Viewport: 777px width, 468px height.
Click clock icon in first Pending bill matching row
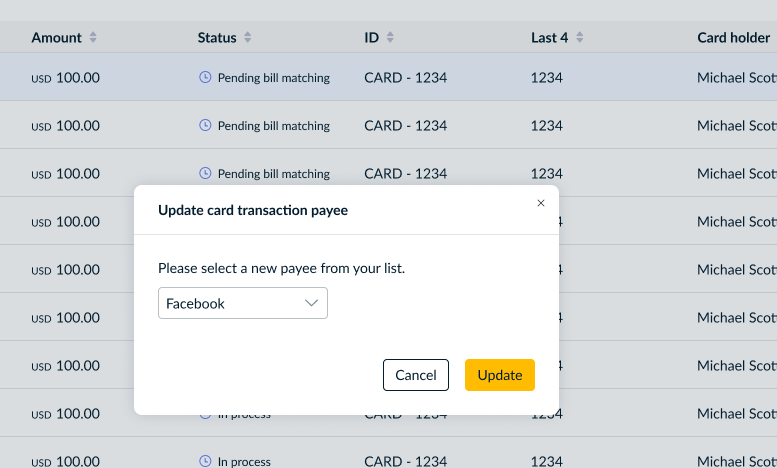pyautogui.click(x=205, y=77)
